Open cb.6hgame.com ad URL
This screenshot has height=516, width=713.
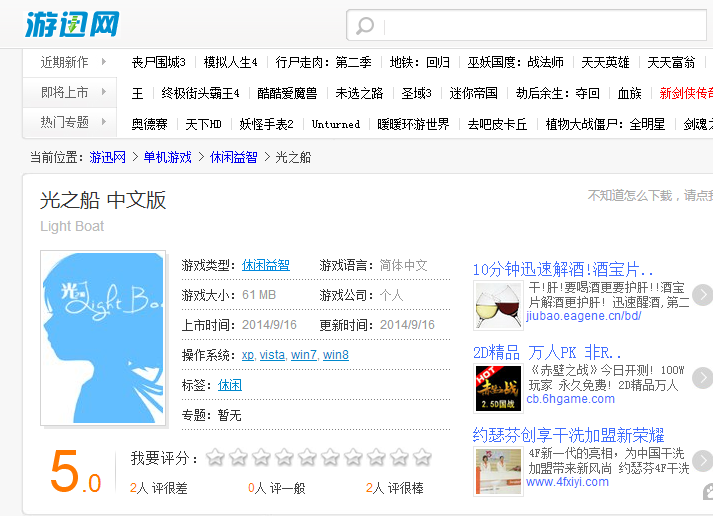pyautogui.click(x=570, y=399)
